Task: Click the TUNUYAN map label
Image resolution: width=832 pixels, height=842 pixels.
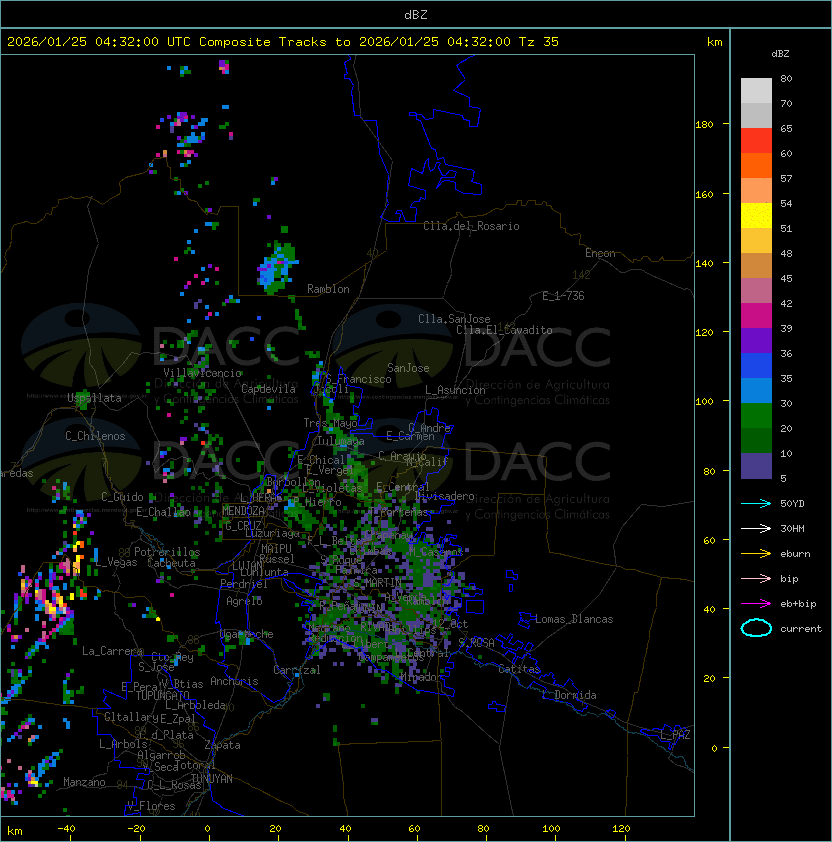Action: [x=212, y=779]
